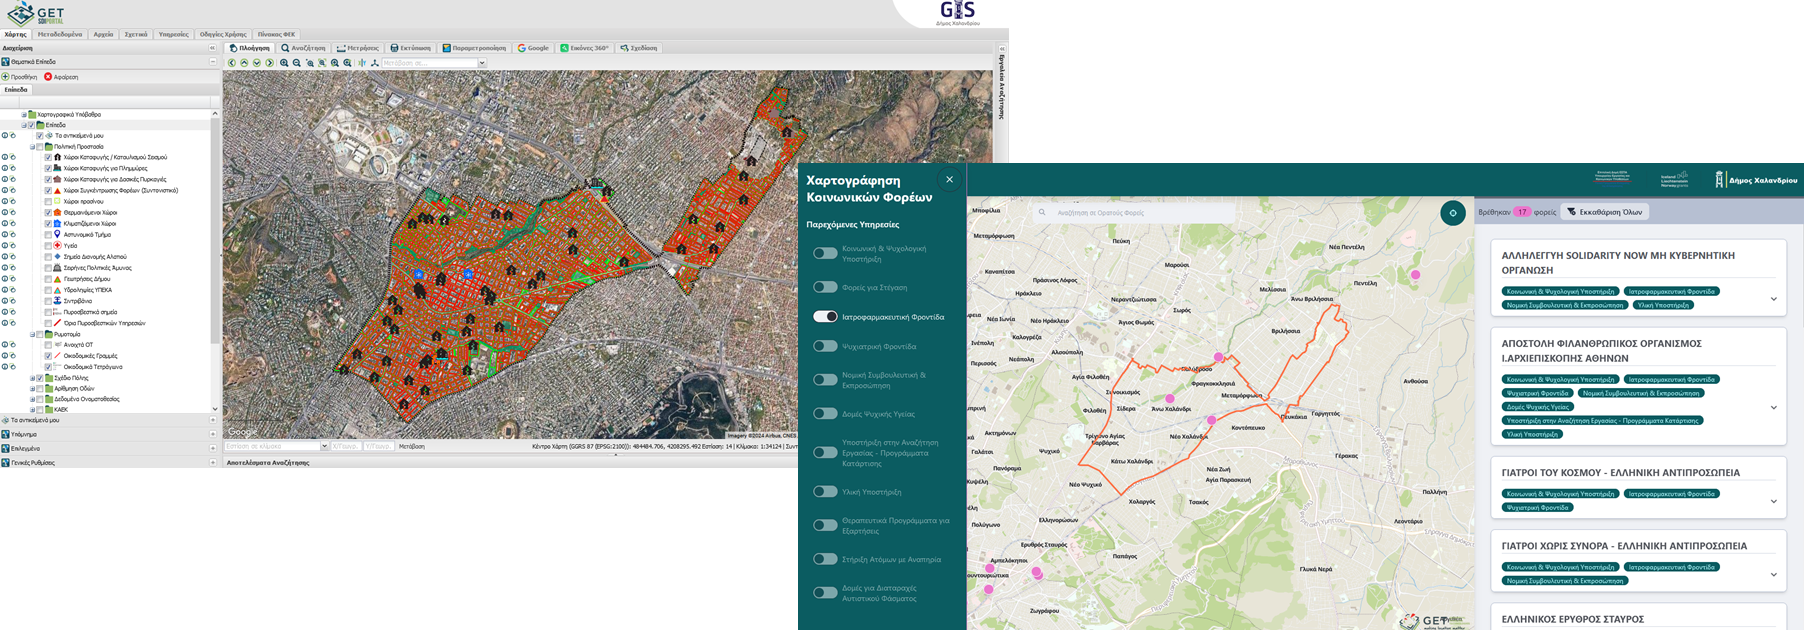Check the Αστυνομικά Τμήμα layer checkbox

pyautogui.click(x=48, y=235)
